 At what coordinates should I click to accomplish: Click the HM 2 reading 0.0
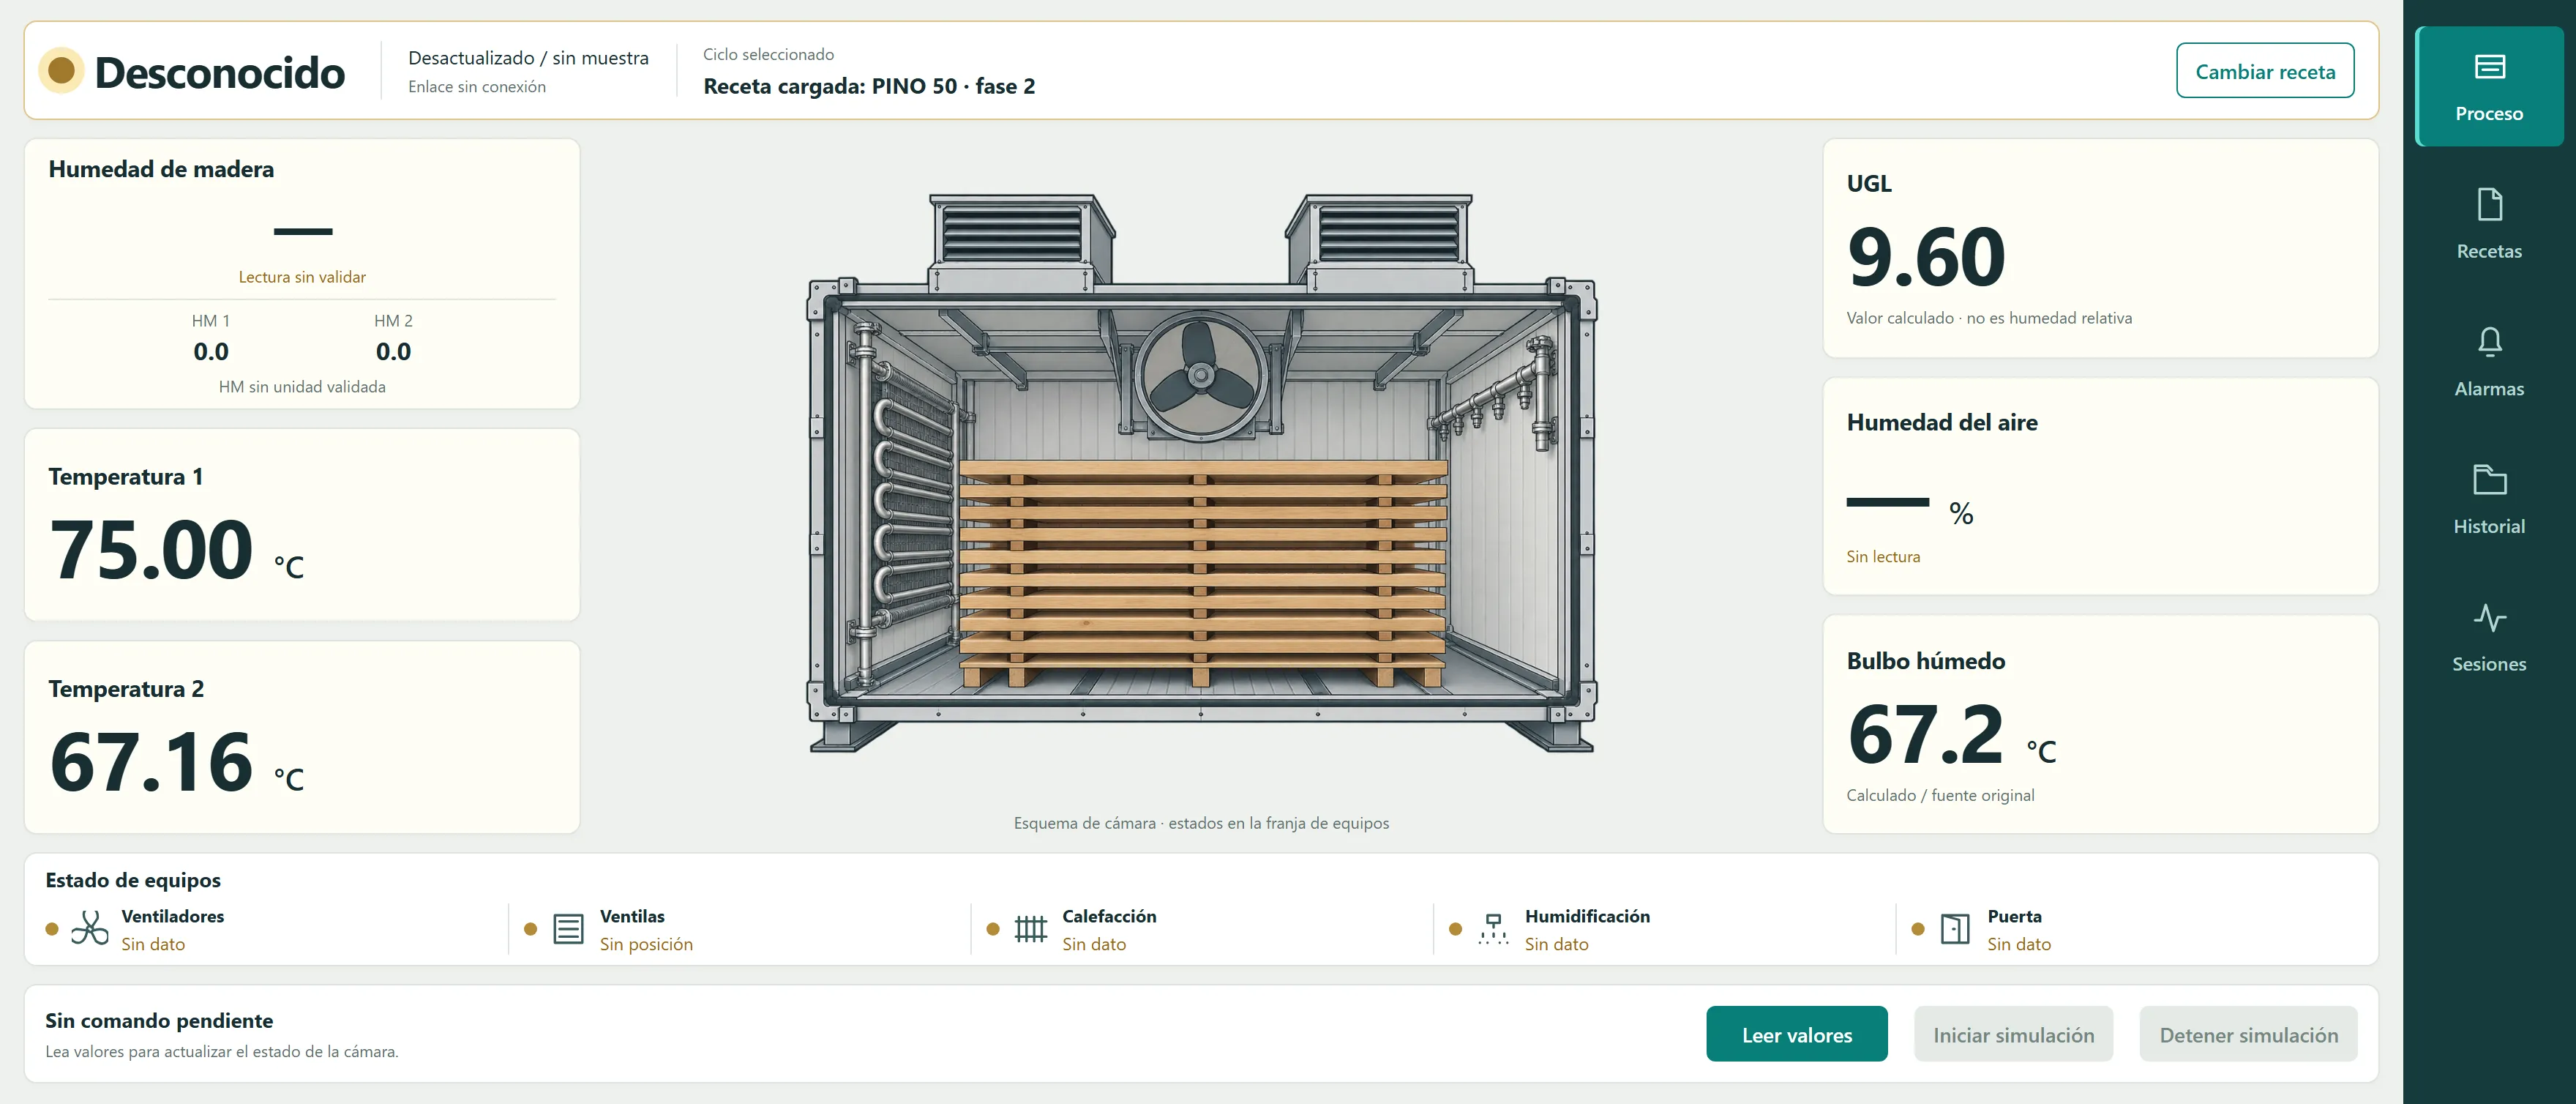(393, 352)
